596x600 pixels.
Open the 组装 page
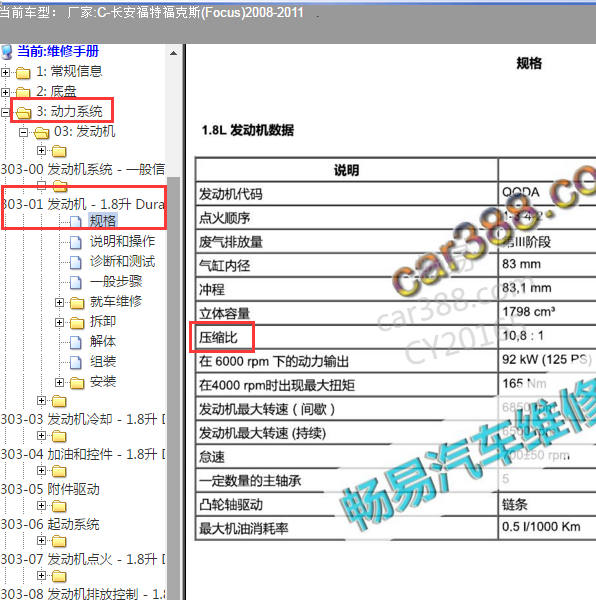[x=103, y=361]
